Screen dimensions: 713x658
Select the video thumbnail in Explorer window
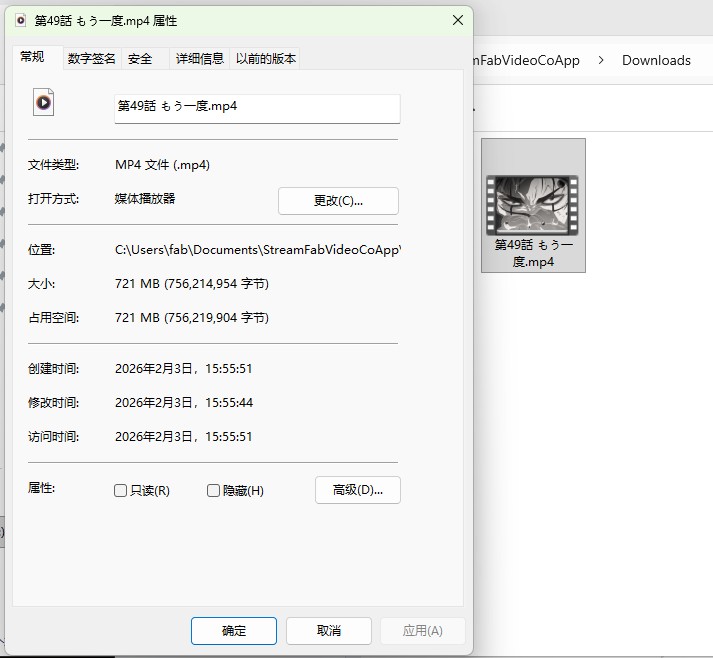pyautogui.click(x=532, y=205)
